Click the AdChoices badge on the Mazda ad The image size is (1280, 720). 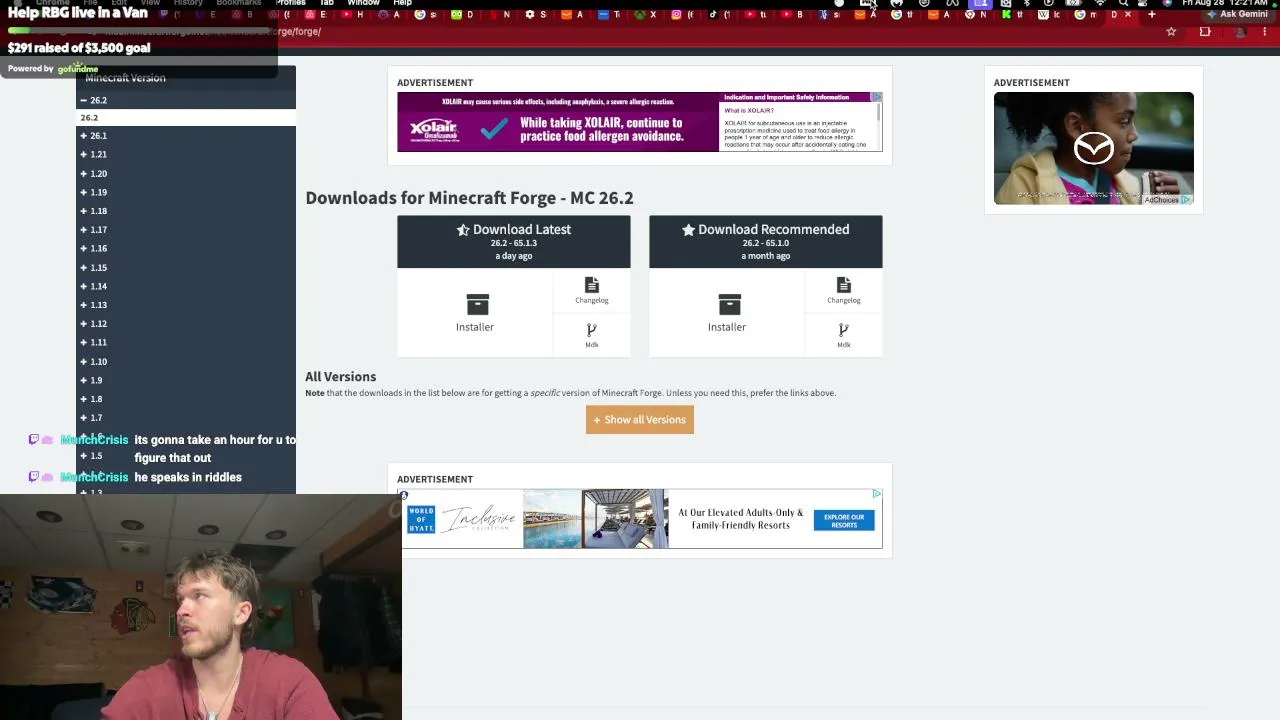click(1168, 200)
